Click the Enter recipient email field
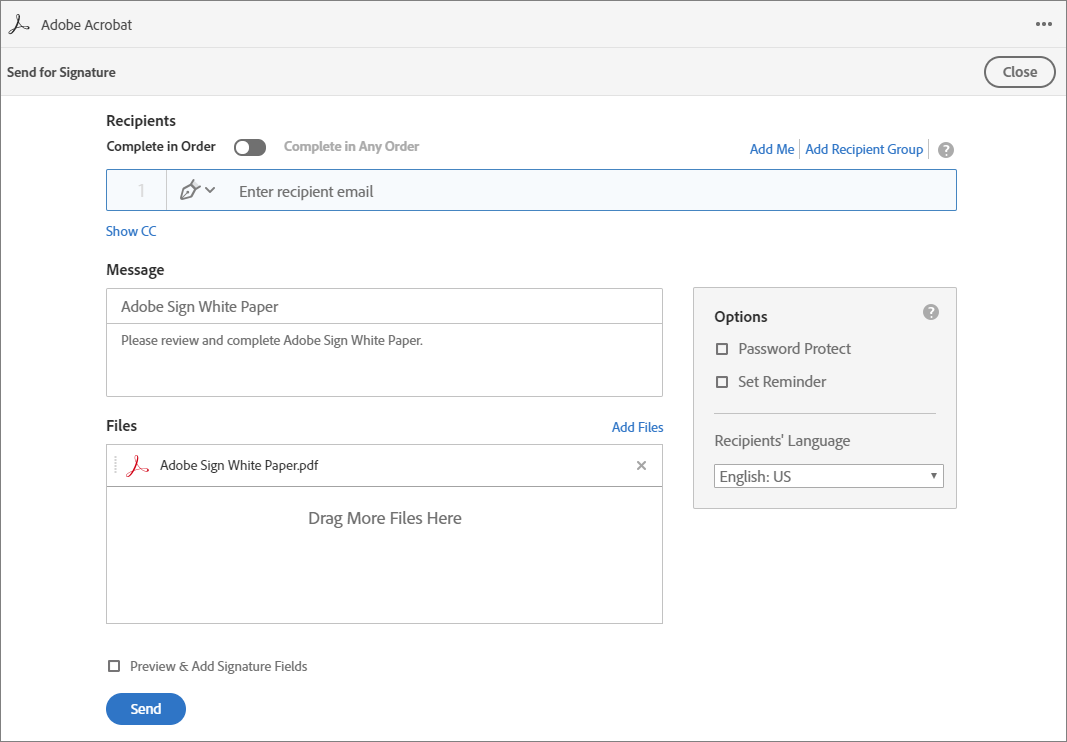 point(590,191)
